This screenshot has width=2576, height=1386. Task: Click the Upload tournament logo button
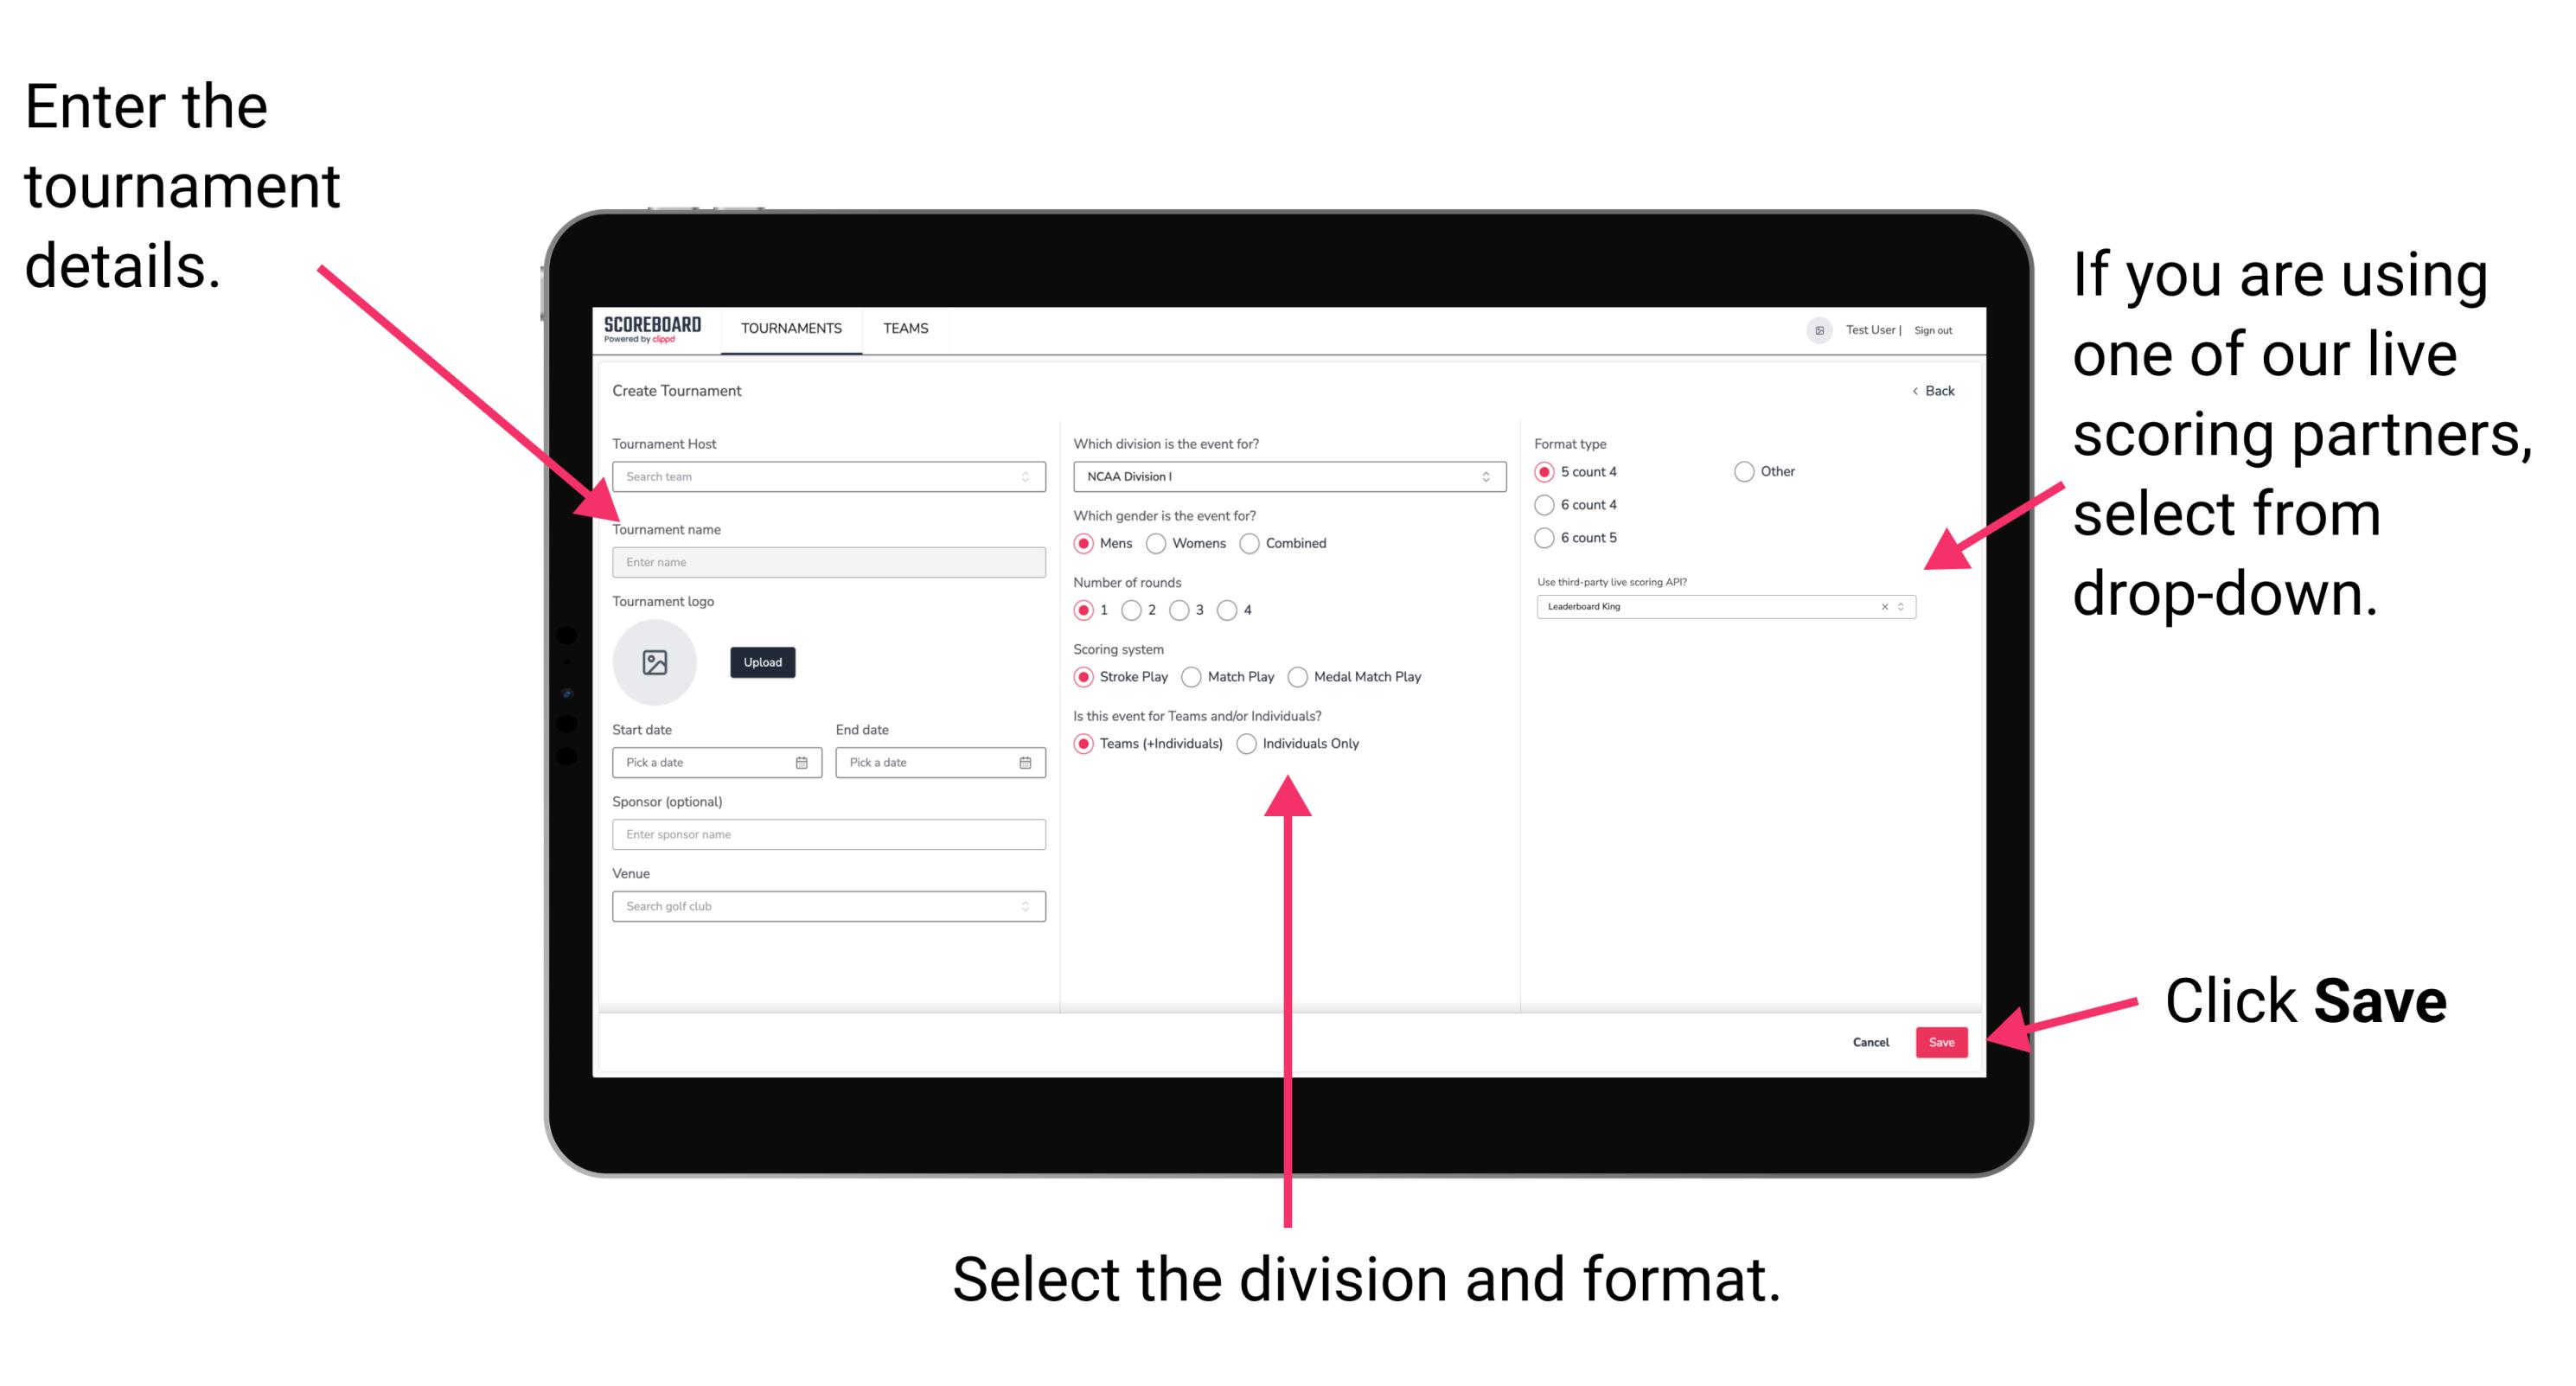click(761, 661)
